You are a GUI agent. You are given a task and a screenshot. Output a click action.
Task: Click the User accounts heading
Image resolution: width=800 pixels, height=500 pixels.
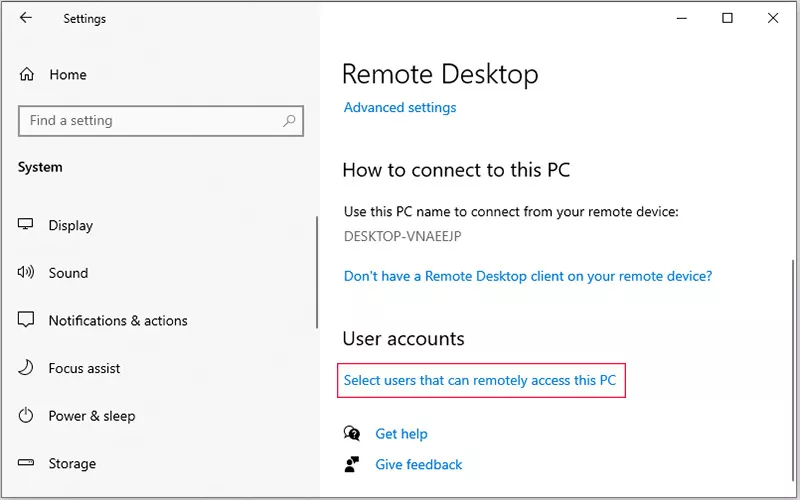coord(404,339)
